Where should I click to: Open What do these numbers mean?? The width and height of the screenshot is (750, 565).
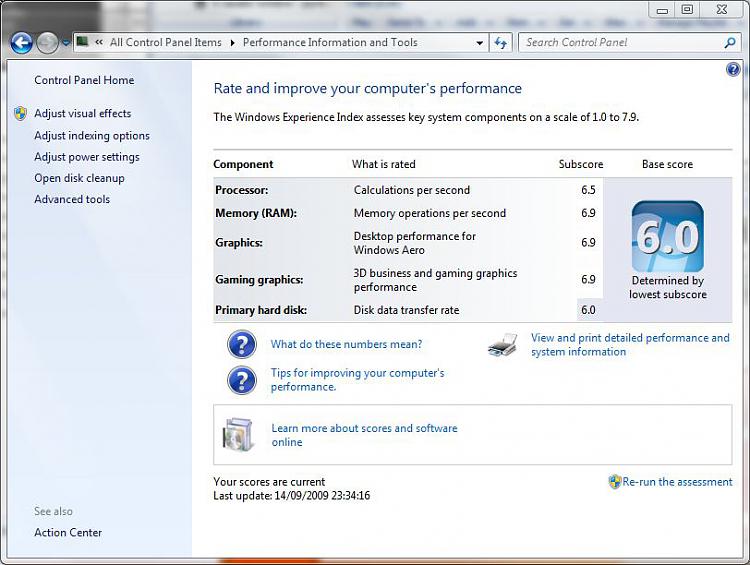(346, 344)
